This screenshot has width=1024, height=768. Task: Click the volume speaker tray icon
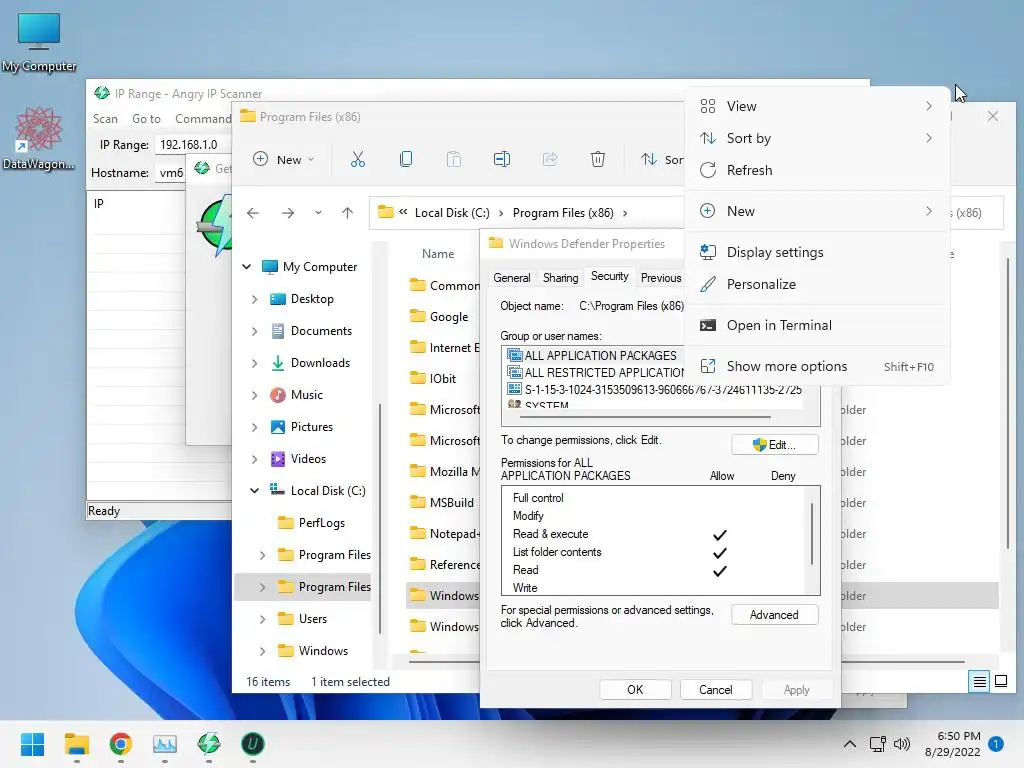[902, 744]
